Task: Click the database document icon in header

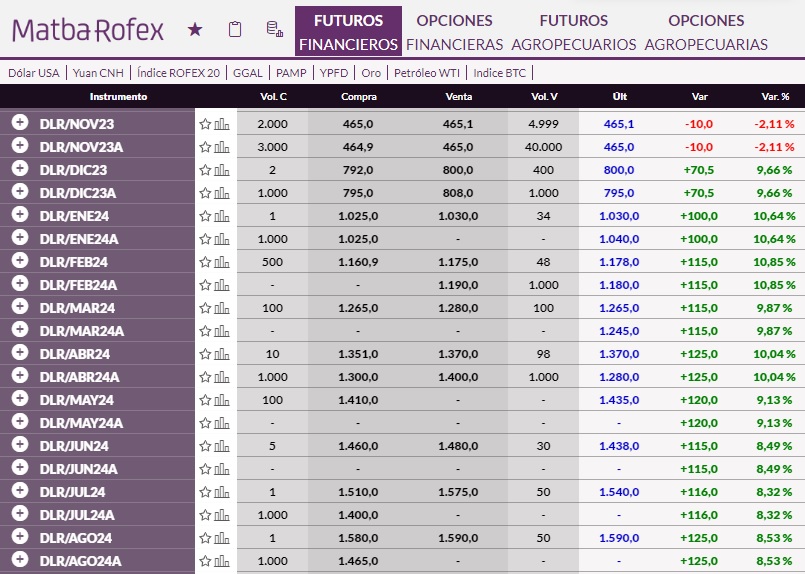Action: [x=273, y=30]
